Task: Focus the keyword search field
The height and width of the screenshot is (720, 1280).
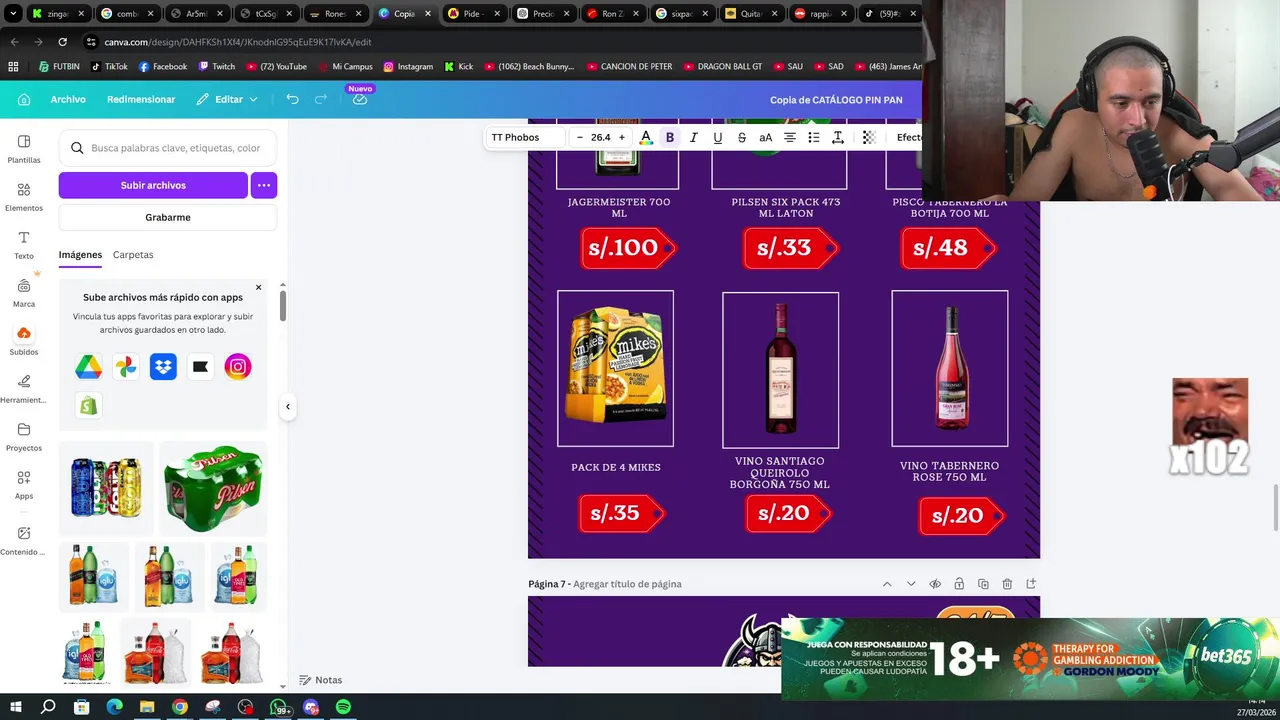Action: (x=168, y=148)
